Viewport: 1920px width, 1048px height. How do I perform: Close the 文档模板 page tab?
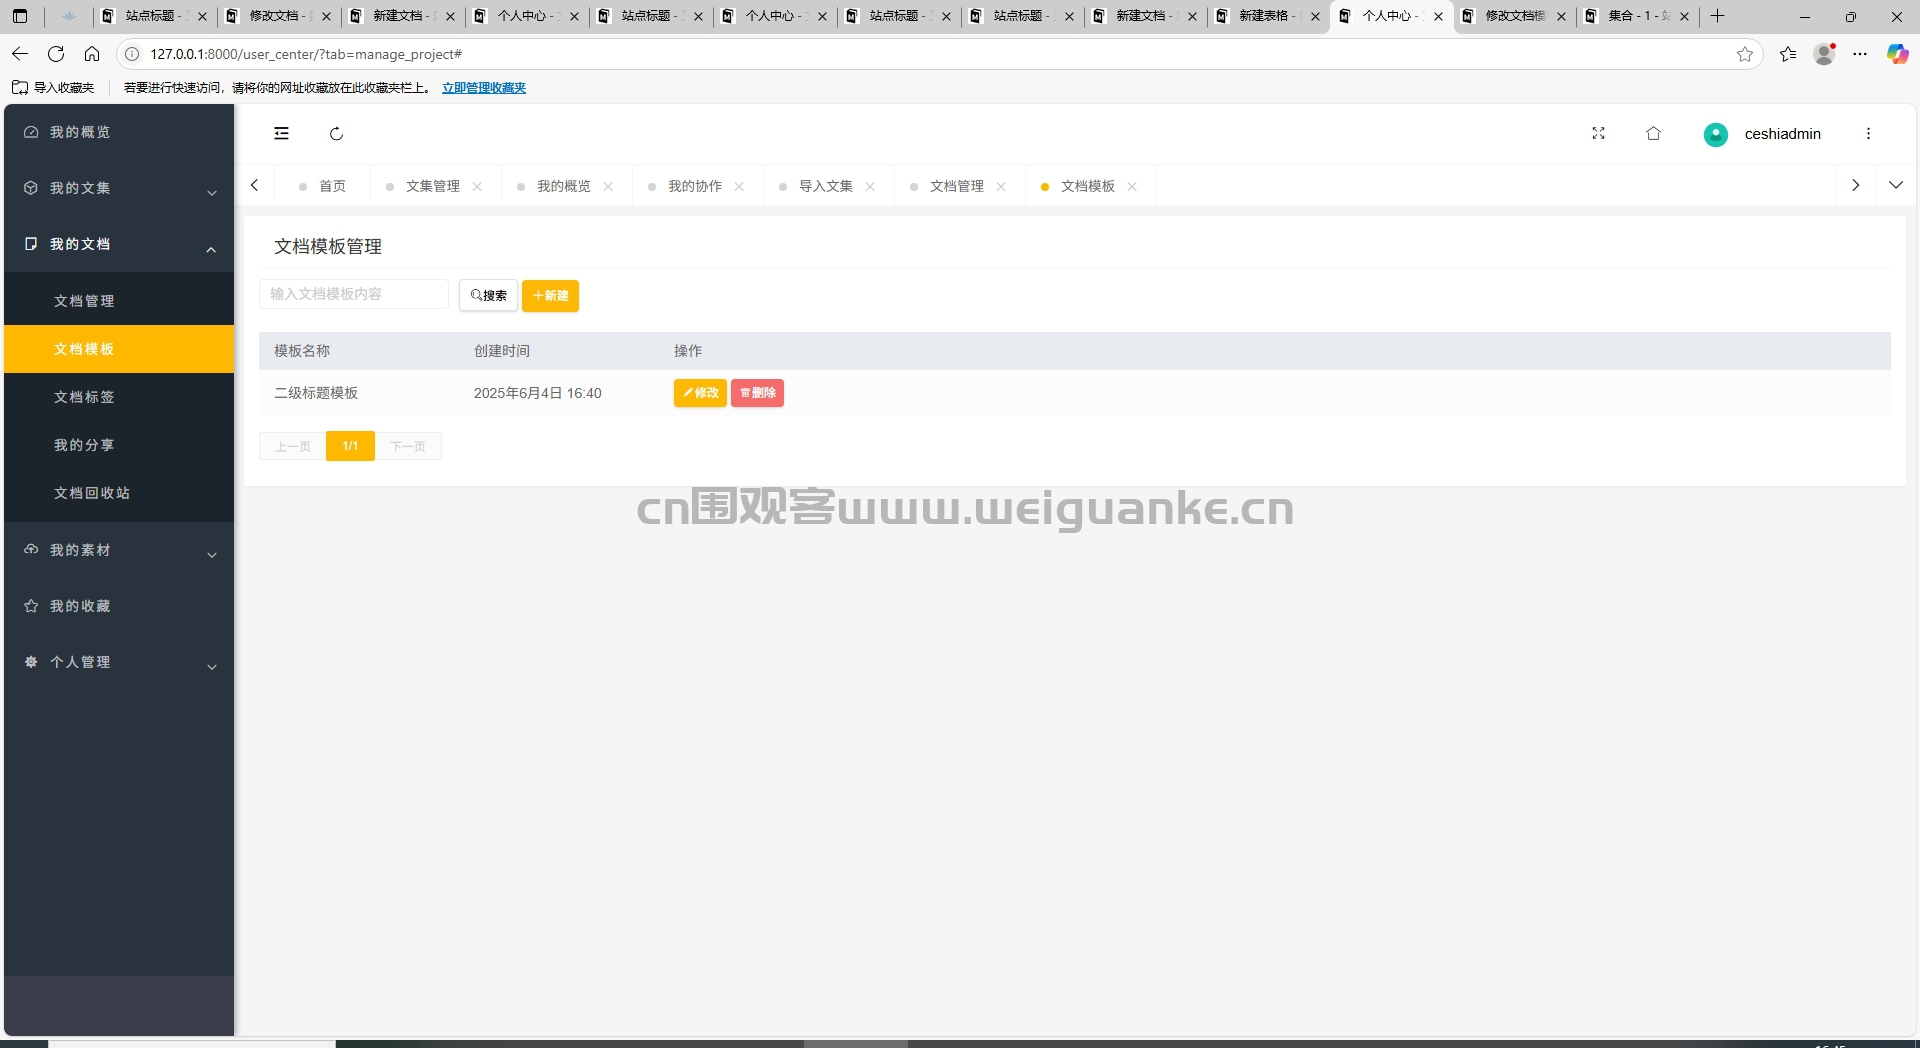coord(1132,187)
